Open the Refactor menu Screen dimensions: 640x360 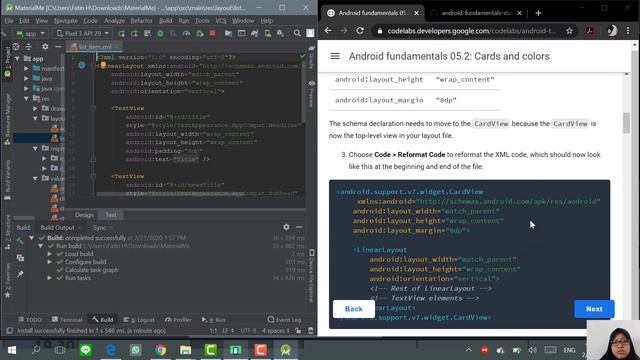(141, 20)
